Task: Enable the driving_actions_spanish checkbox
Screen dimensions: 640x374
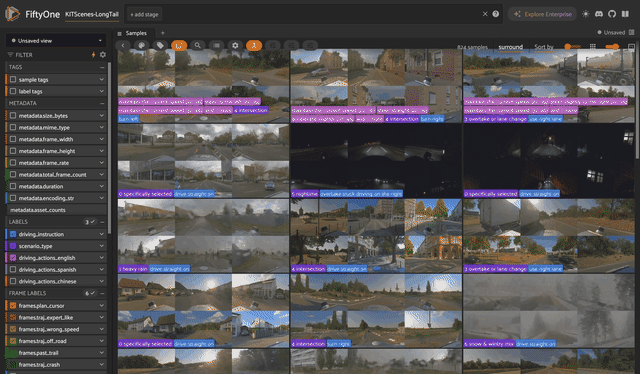Action: 13,269
